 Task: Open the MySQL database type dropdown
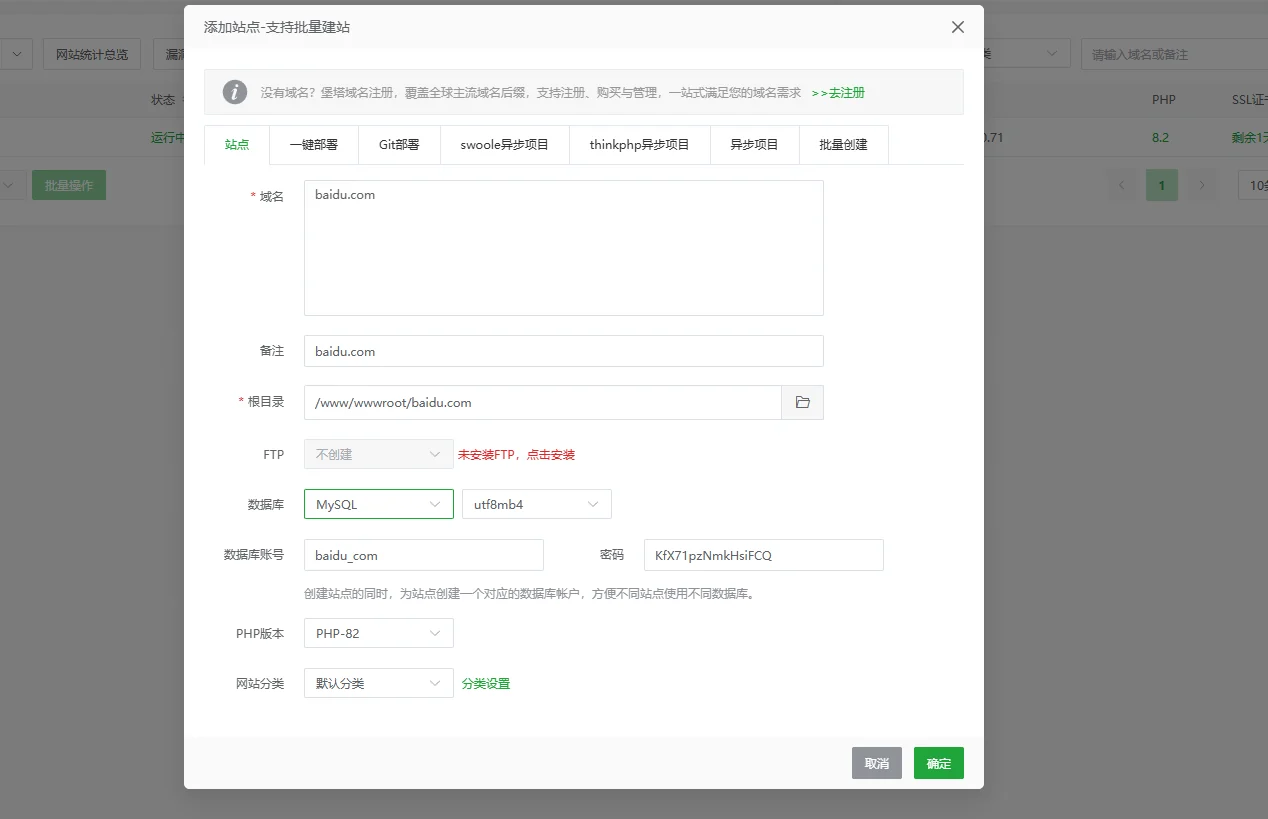379,504
